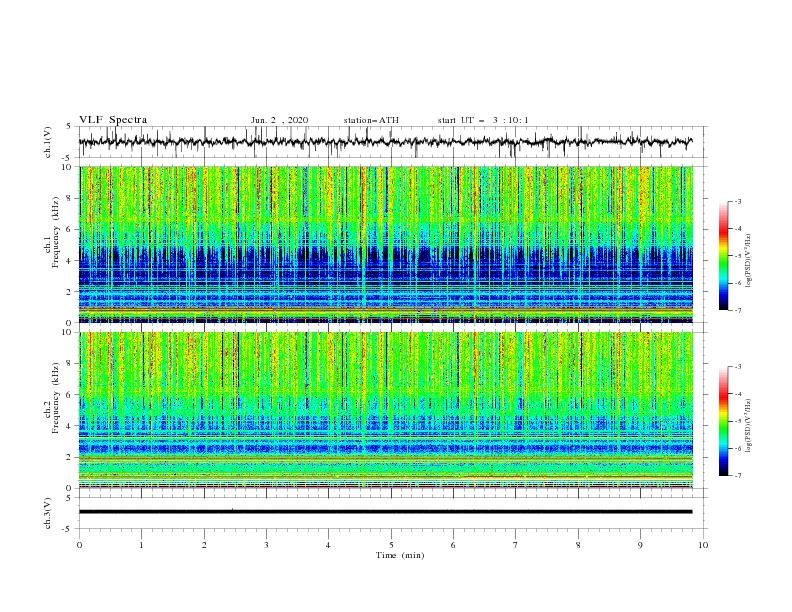Click the ch.1 spectrogram panel
This screenshot has height=612, width=792.
385,244
